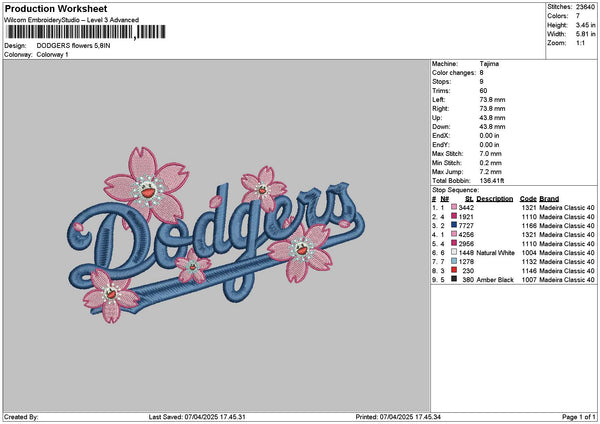Viewport: 600px width, 424px height.
Task: Click the Brand column header
Action: pos(549,199)
